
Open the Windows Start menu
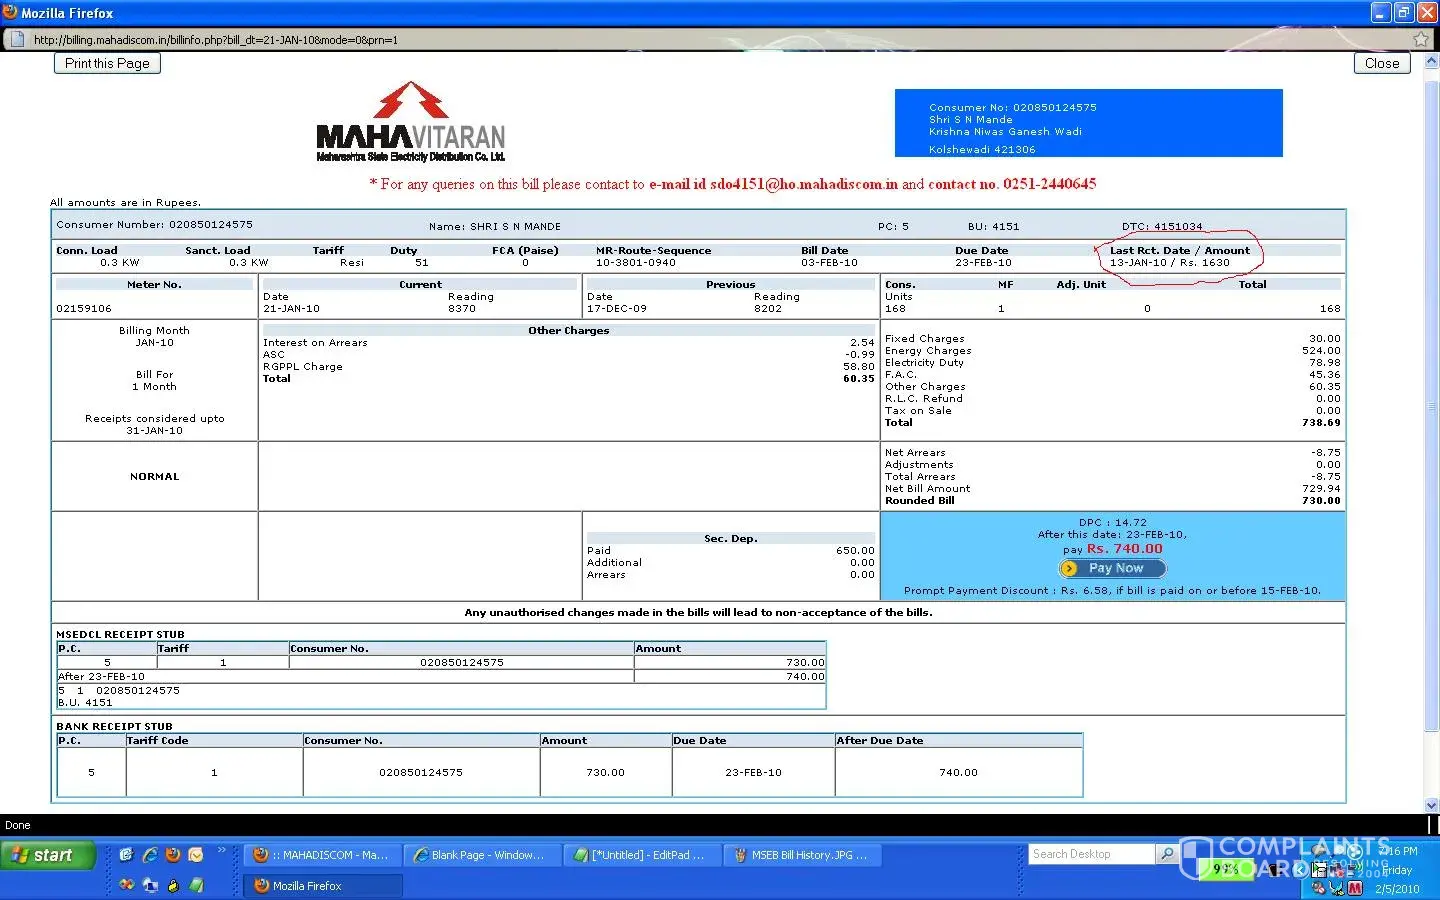(47, 855)
